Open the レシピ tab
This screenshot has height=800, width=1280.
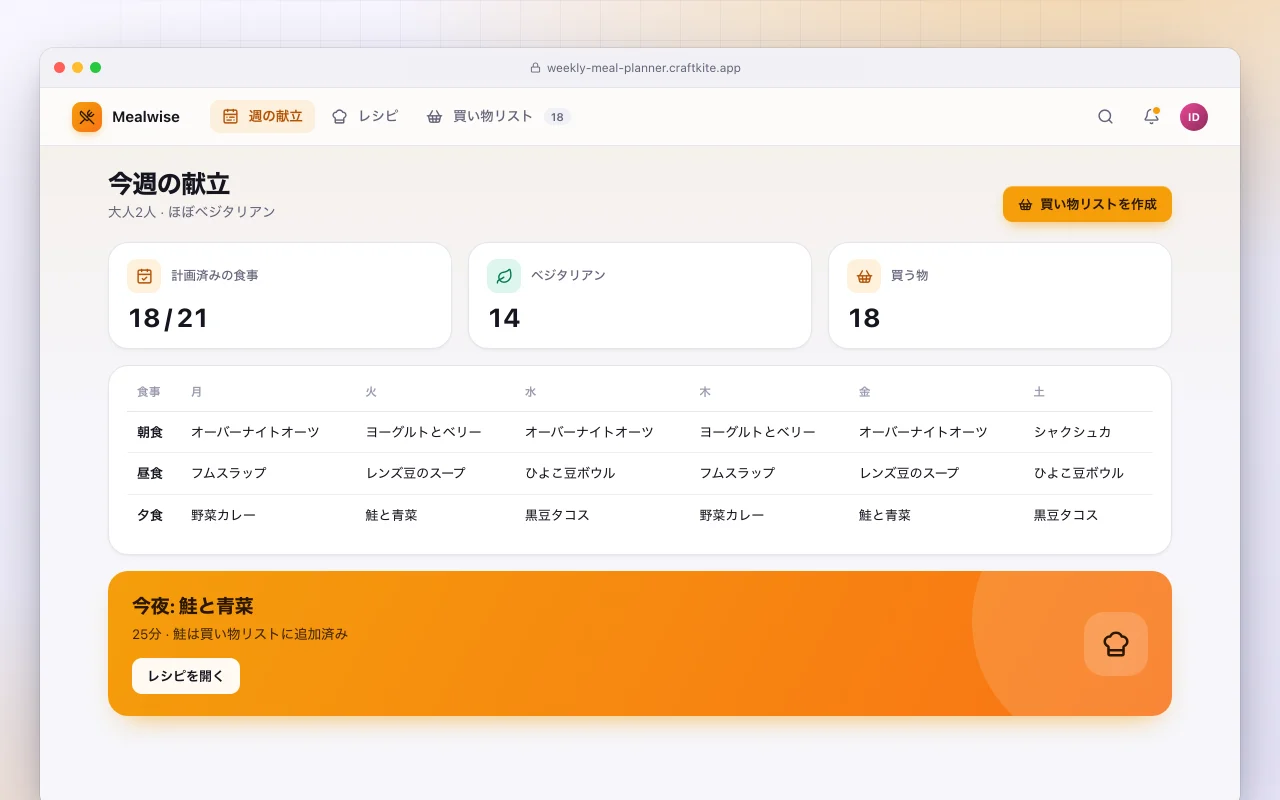coord(365,117)
